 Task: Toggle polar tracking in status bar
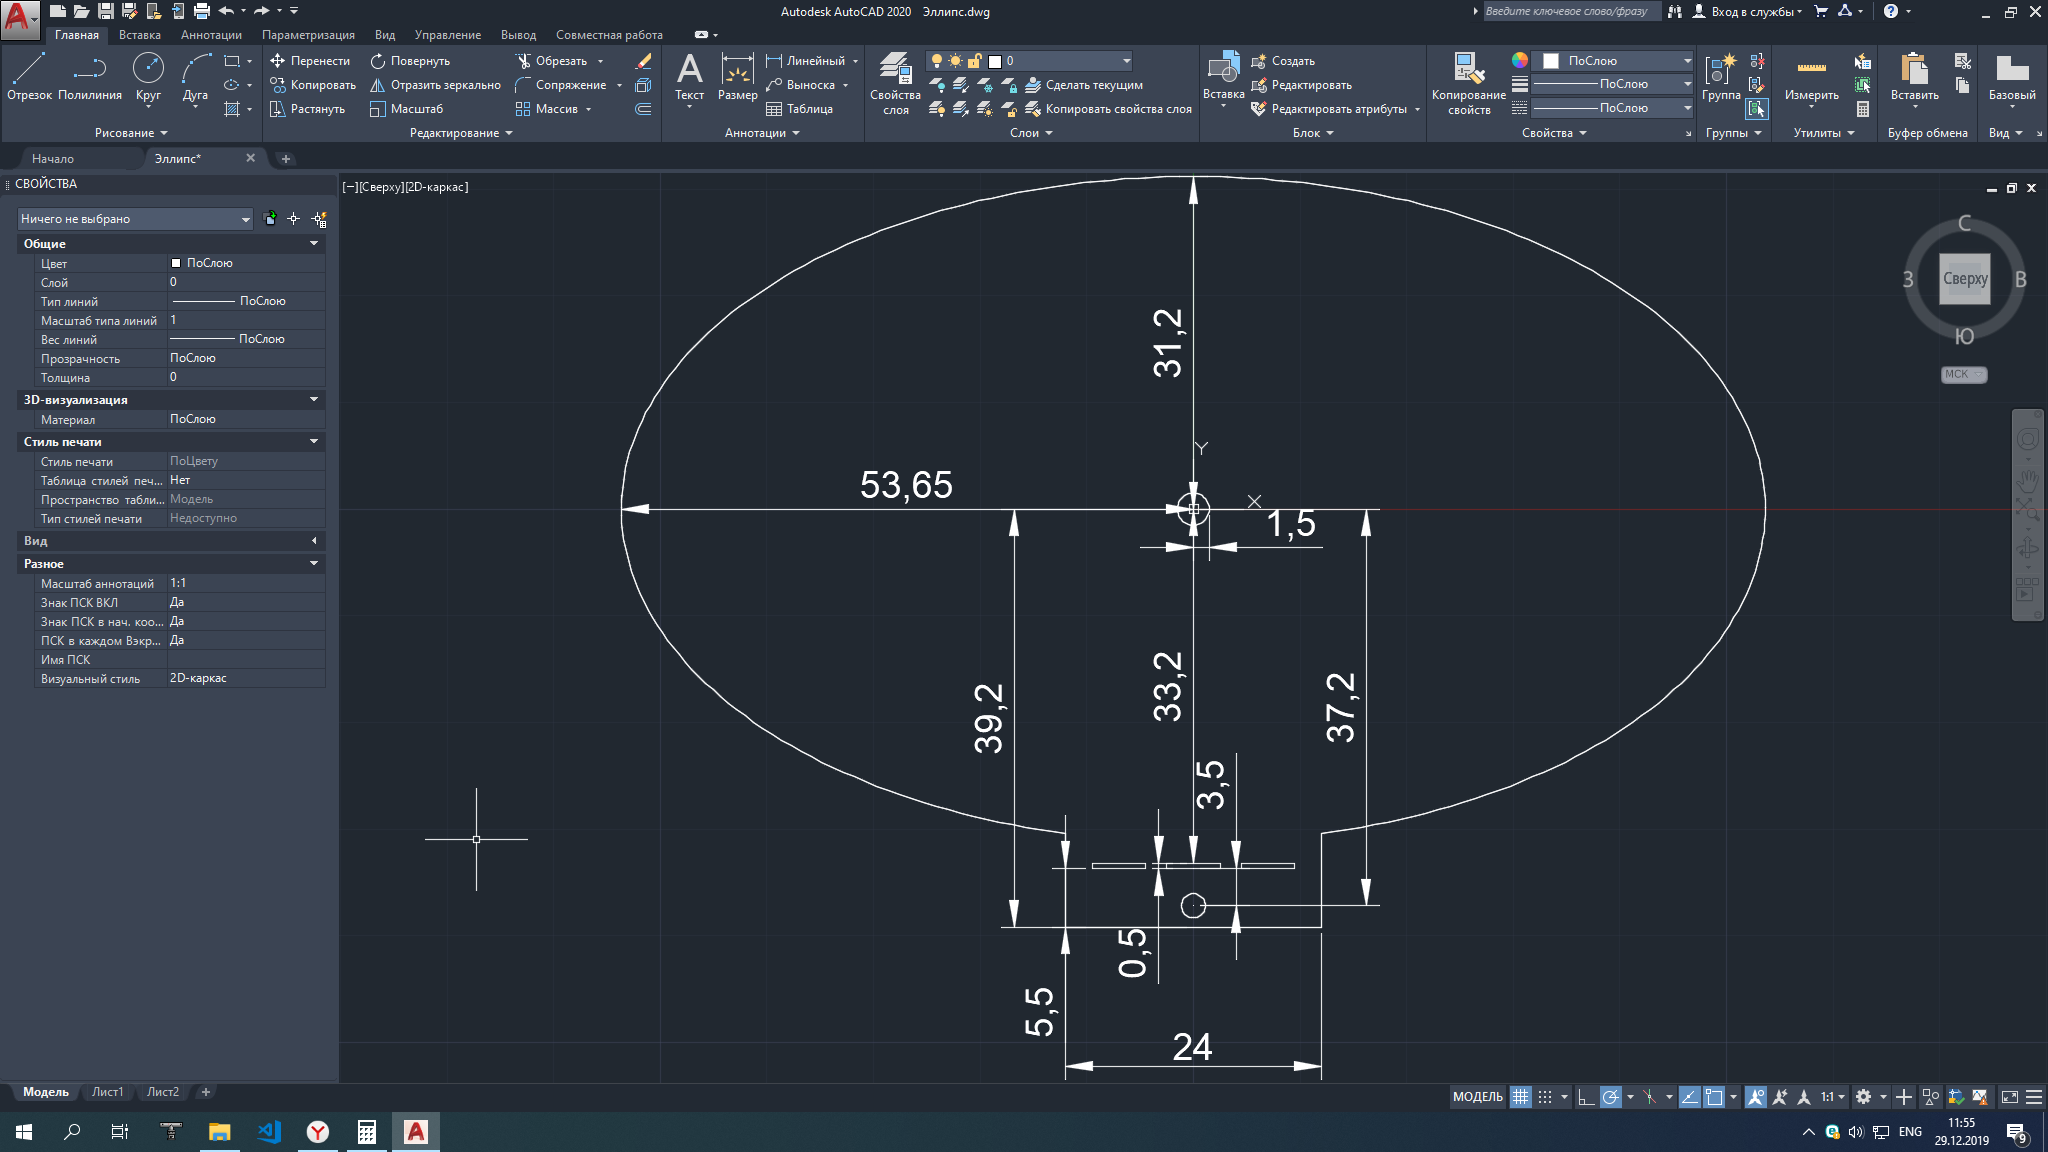coord(1610,1097)
